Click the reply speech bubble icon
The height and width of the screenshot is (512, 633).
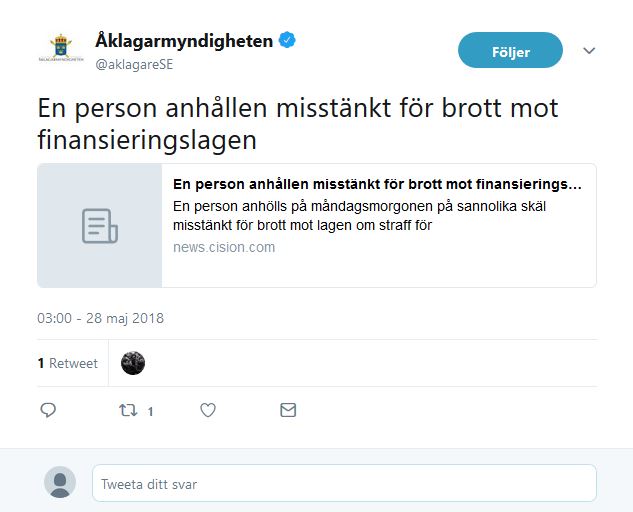click(48, 410)
